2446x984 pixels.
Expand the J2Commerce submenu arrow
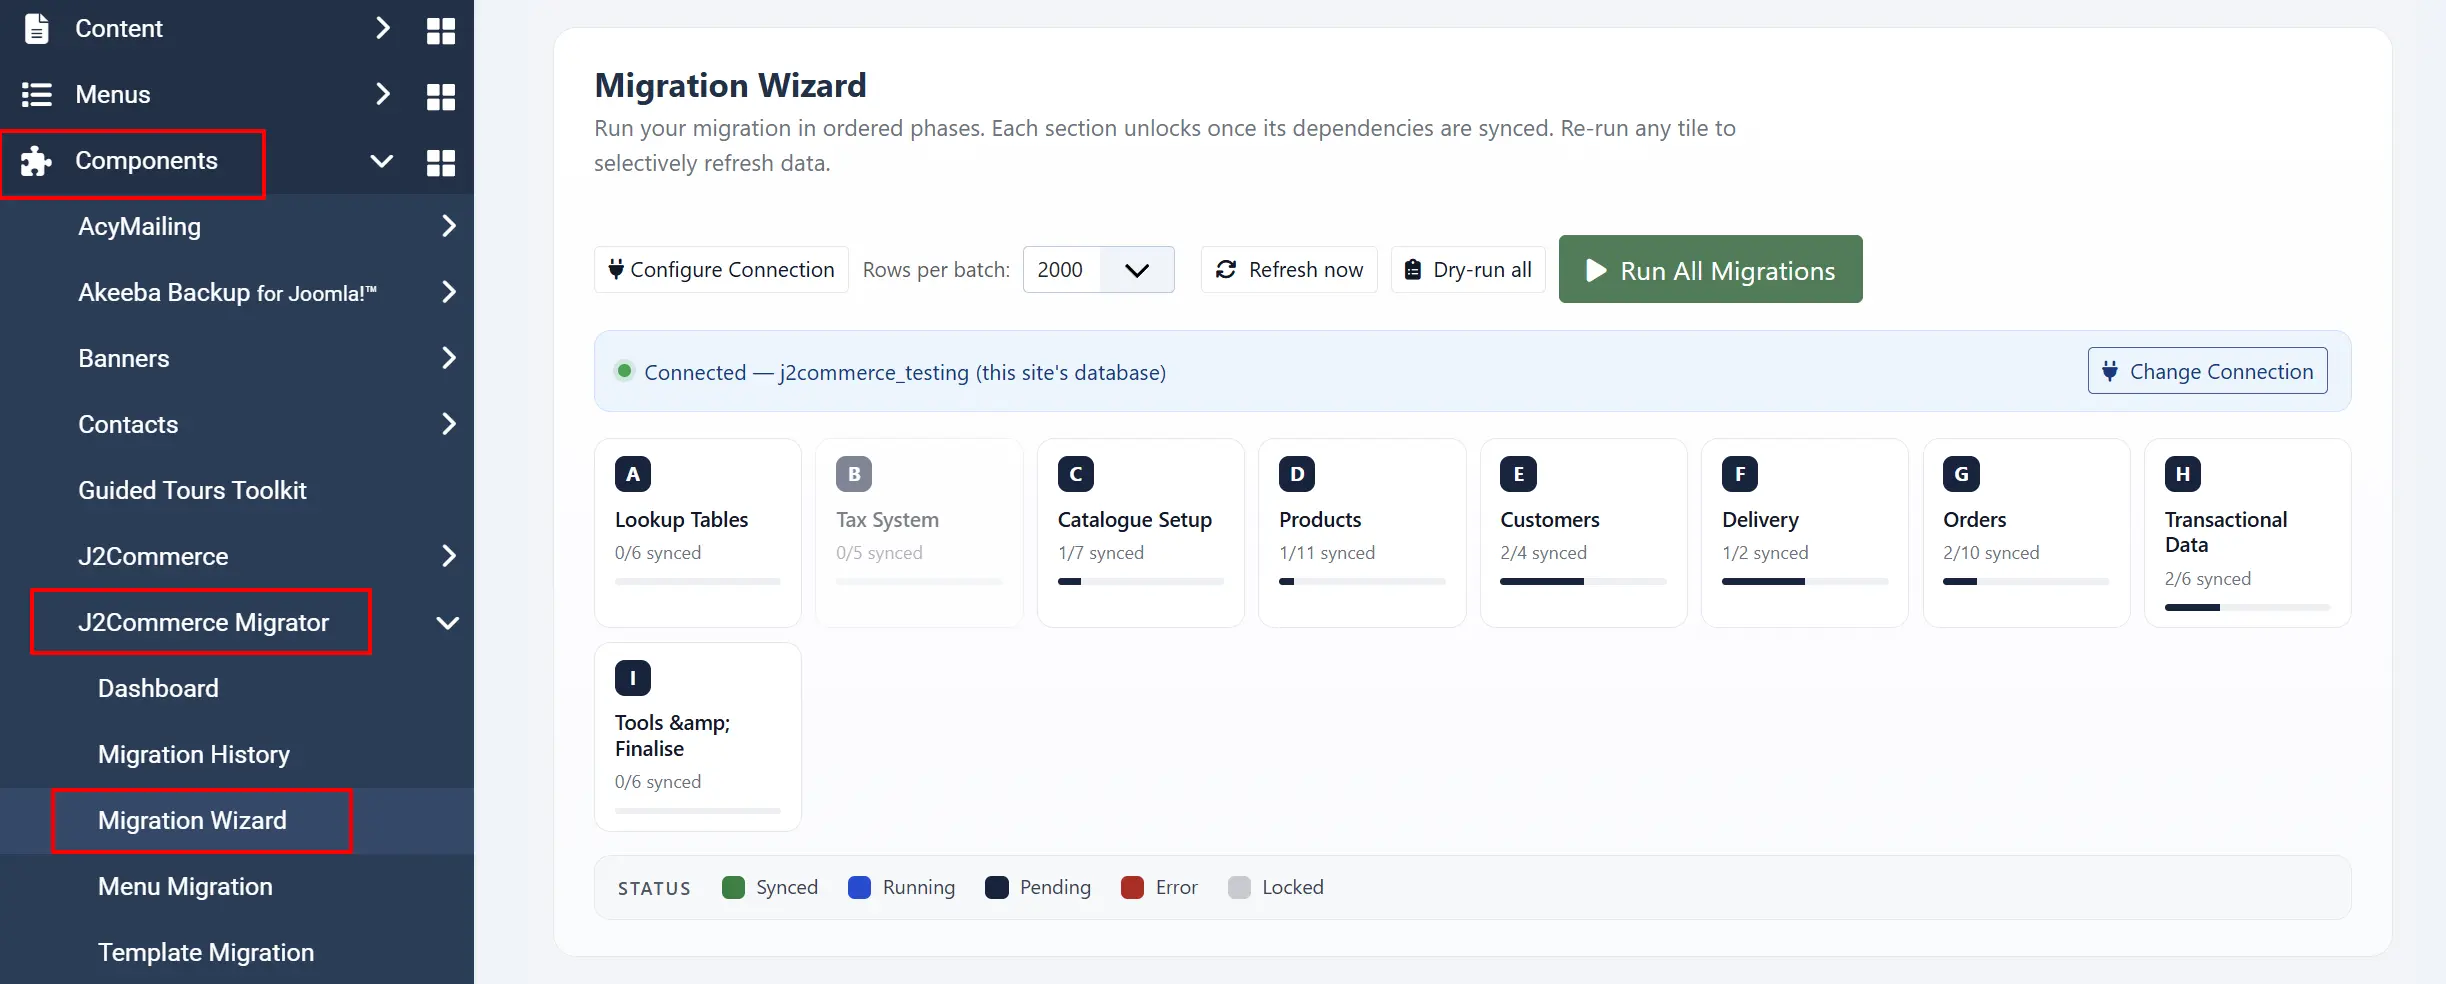pos(449,556)
